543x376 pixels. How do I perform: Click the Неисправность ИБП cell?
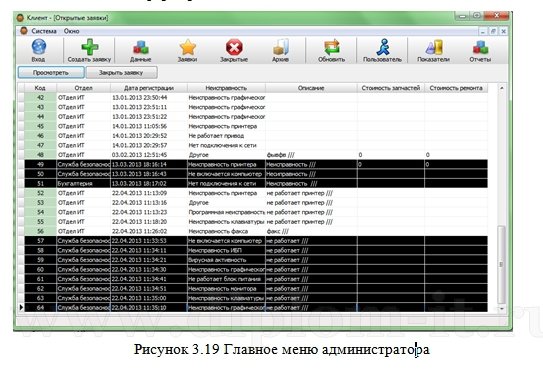click(x=226, y=250)
